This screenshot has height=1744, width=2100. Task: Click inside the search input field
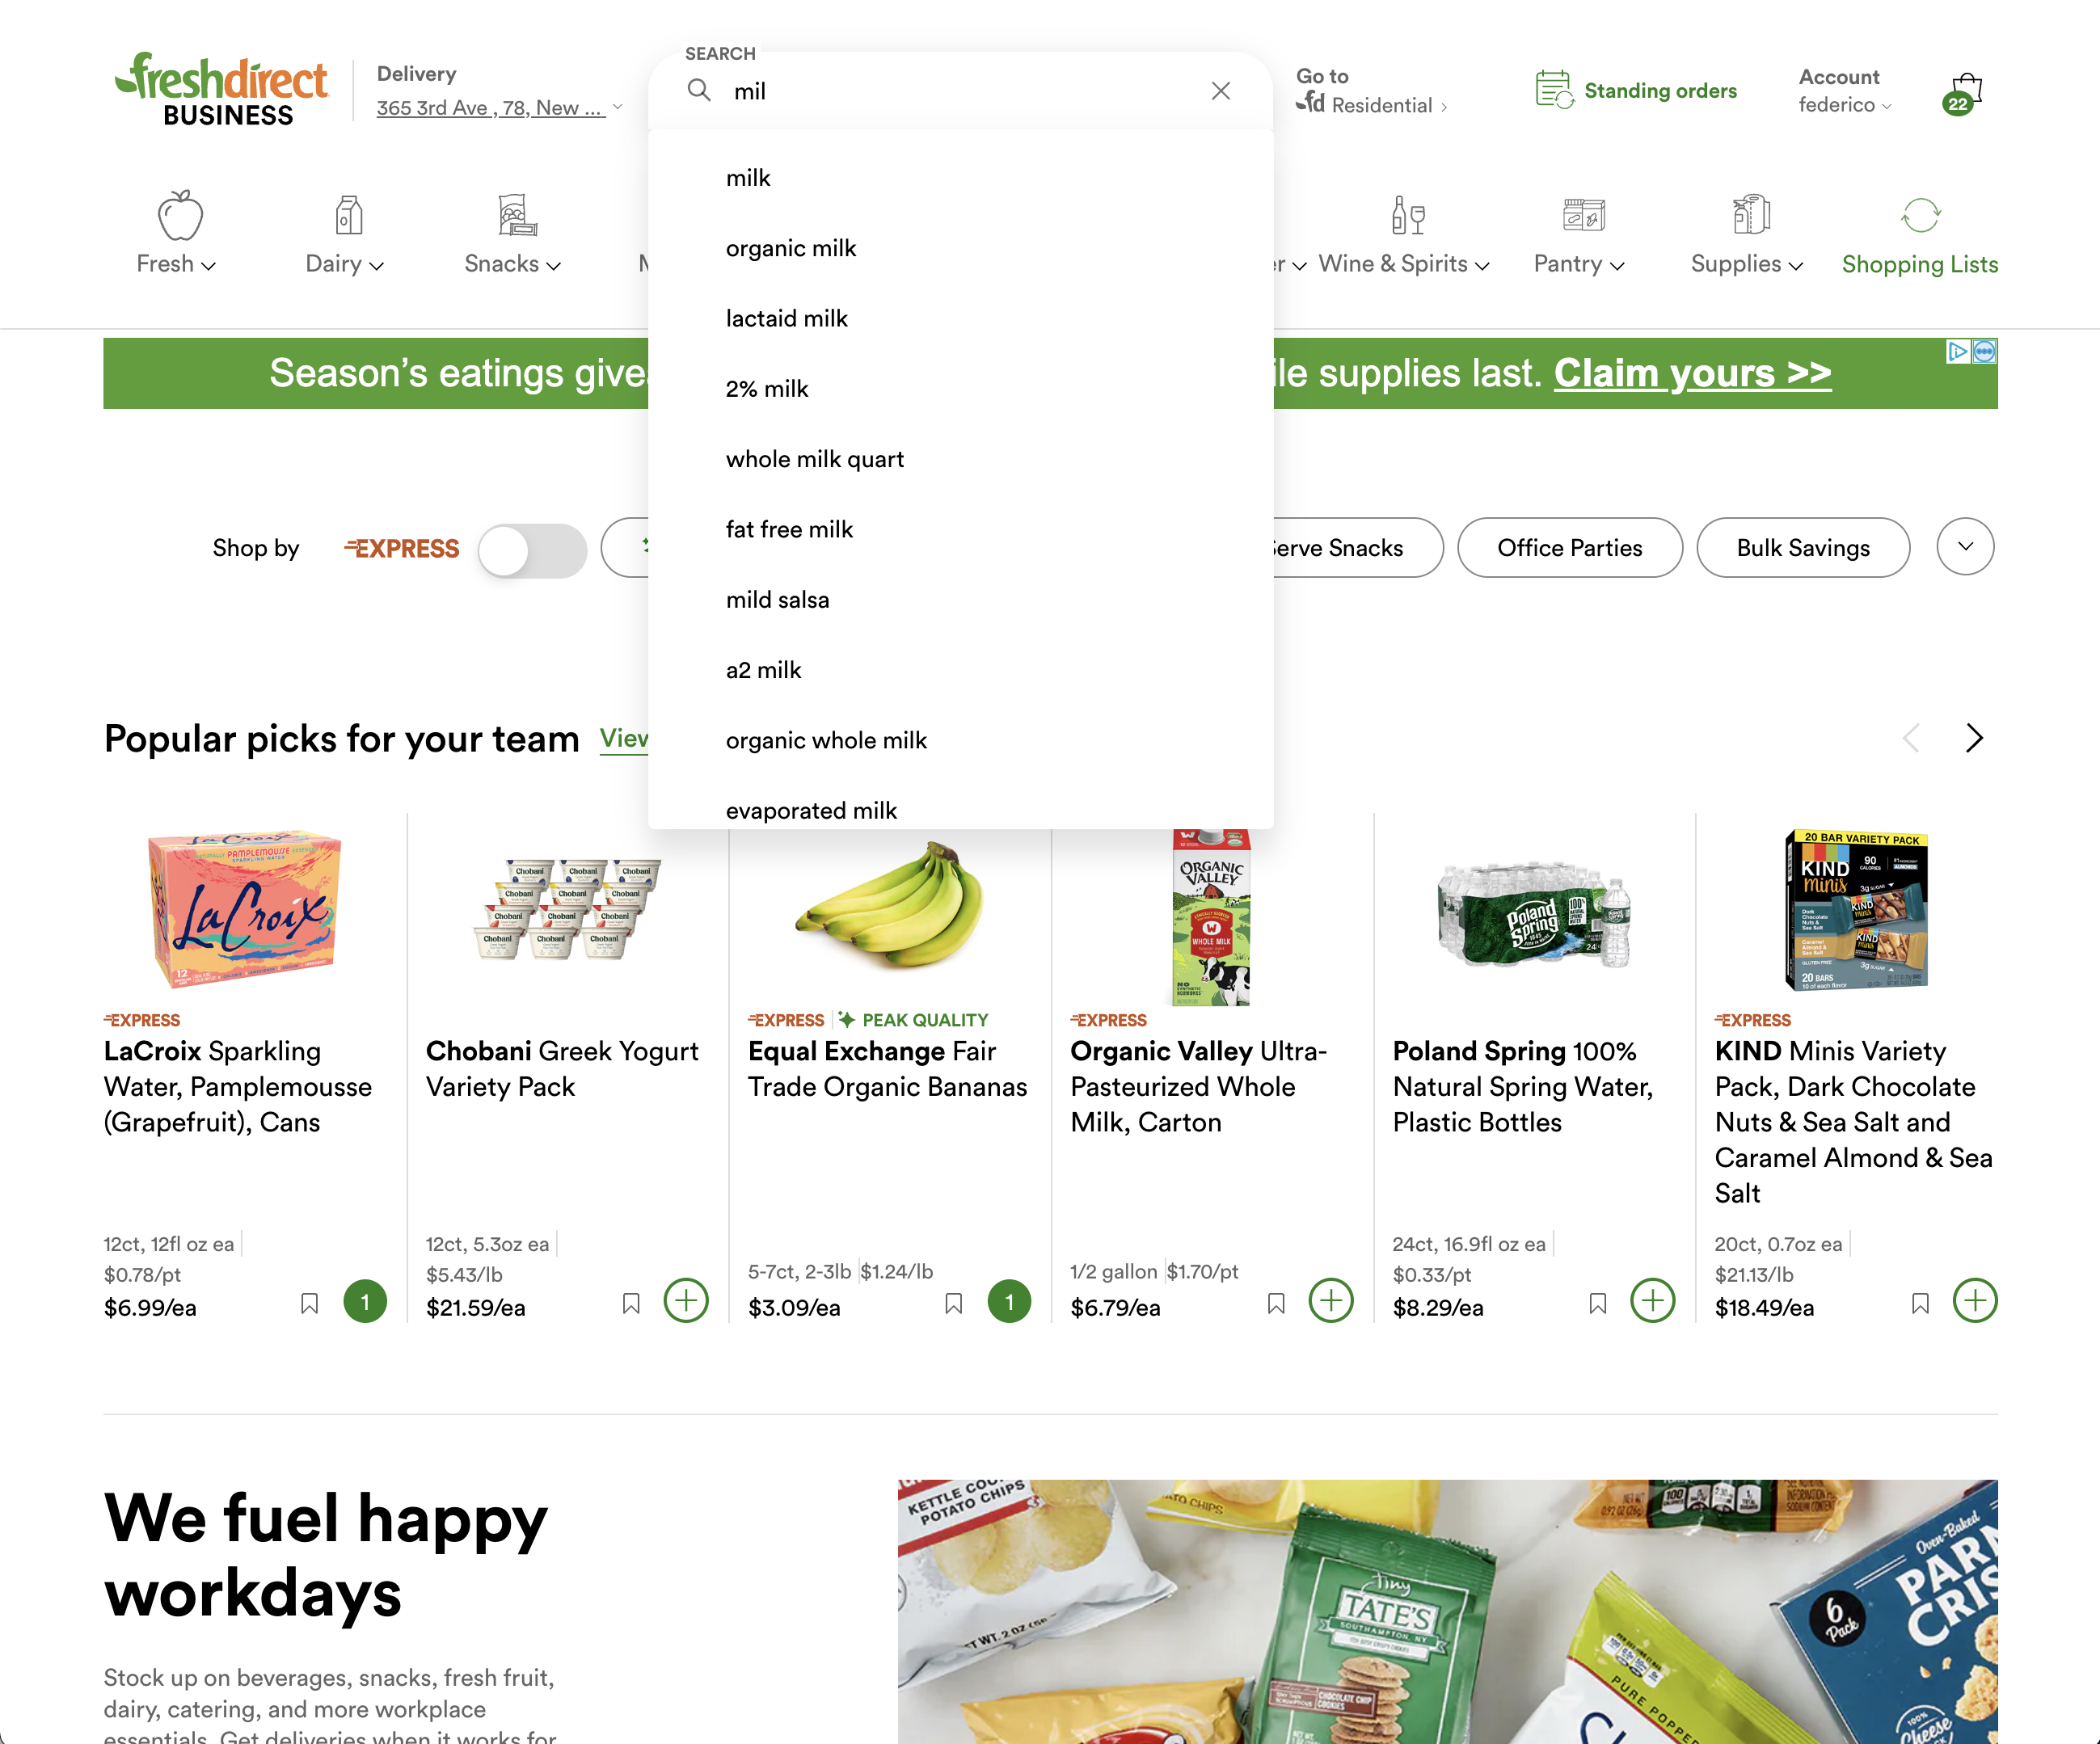tap(960, 91)
